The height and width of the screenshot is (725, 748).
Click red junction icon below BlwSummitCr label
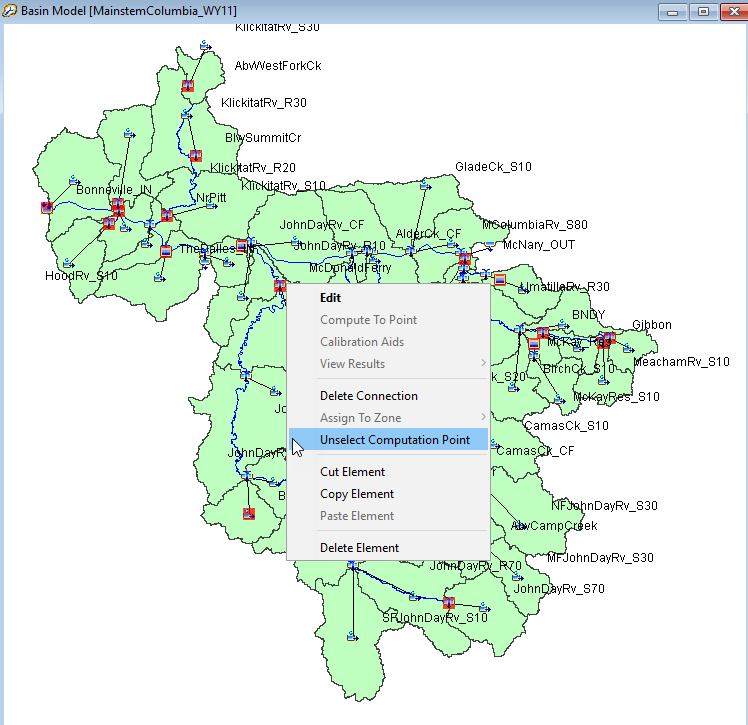(x=196, y=155)
